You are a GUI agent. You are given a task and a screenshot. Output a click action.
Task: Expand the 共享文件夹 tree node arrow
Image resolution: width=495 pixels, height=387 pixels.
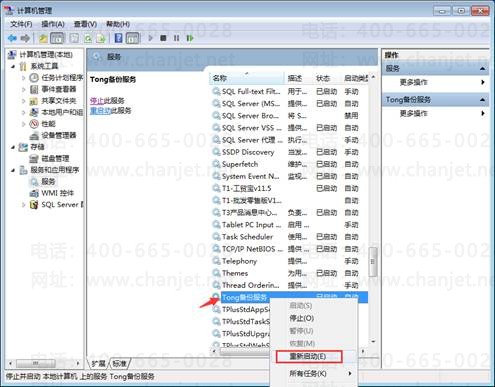(x=24, y=101)
